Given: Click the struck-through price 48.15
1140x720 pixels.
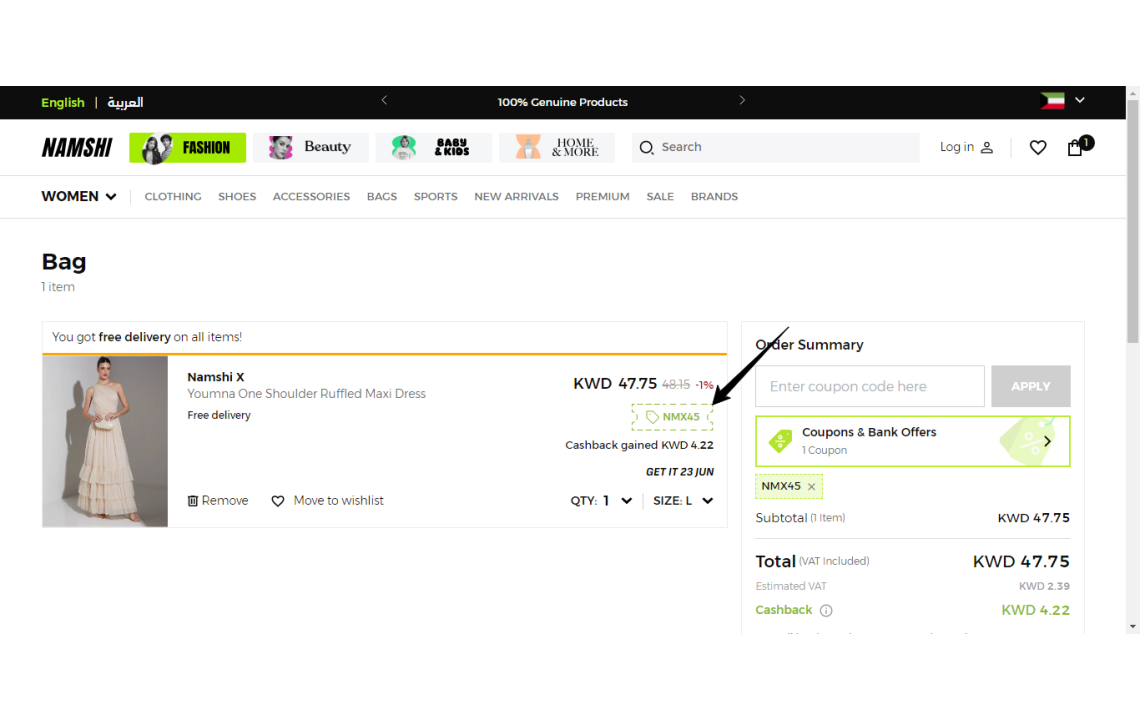Looking at the screenshot, I should 675,385.
